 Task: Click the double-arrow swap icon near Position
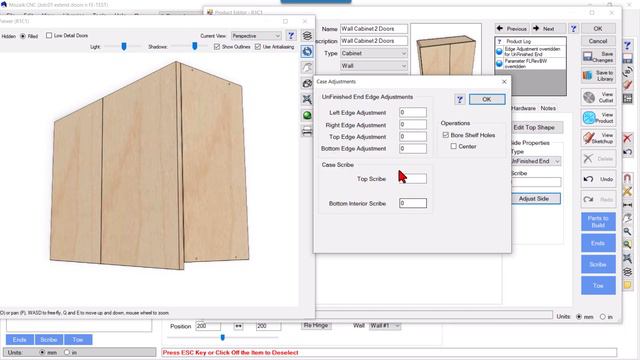238,326
